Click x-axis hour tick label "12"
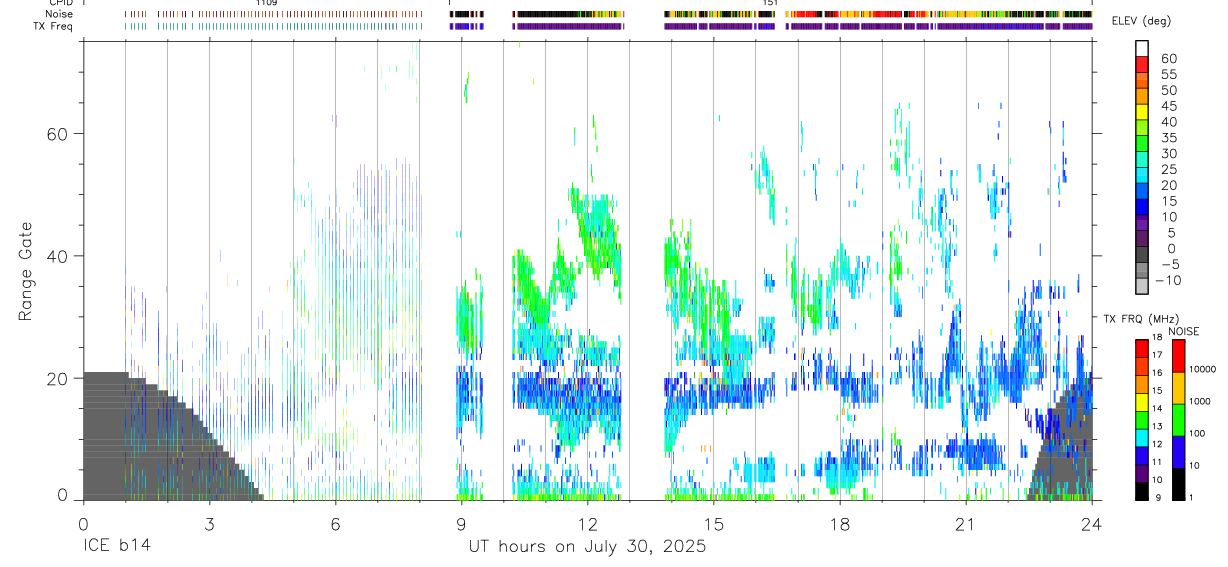This screenshot has height=567, width=1228. pyautogui.click(x=587, y=524)
